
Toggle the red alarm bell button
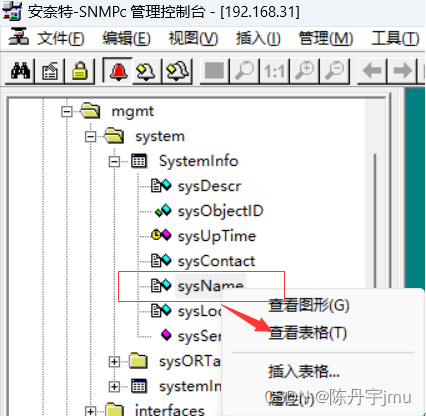(x=118, y=70)
